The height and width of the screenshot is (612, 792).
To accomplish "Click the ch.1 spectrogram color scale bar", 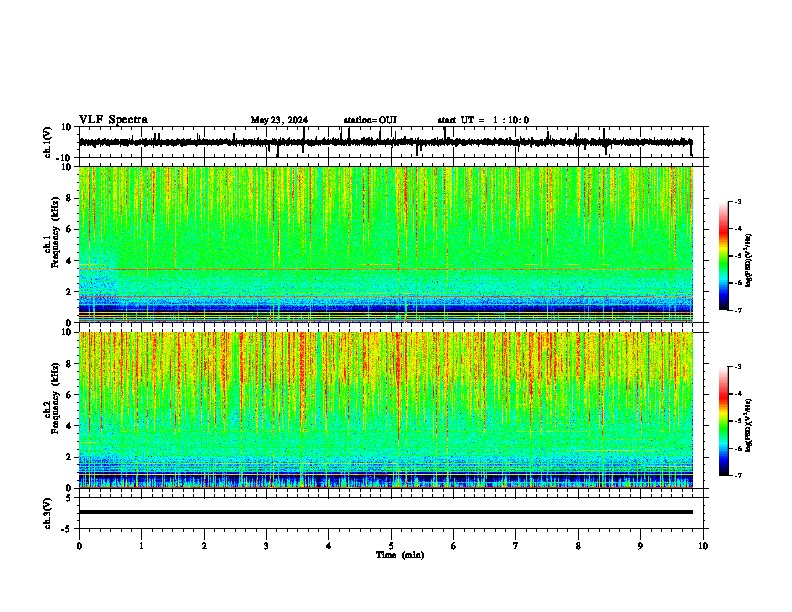I will [x=723, y=256].
